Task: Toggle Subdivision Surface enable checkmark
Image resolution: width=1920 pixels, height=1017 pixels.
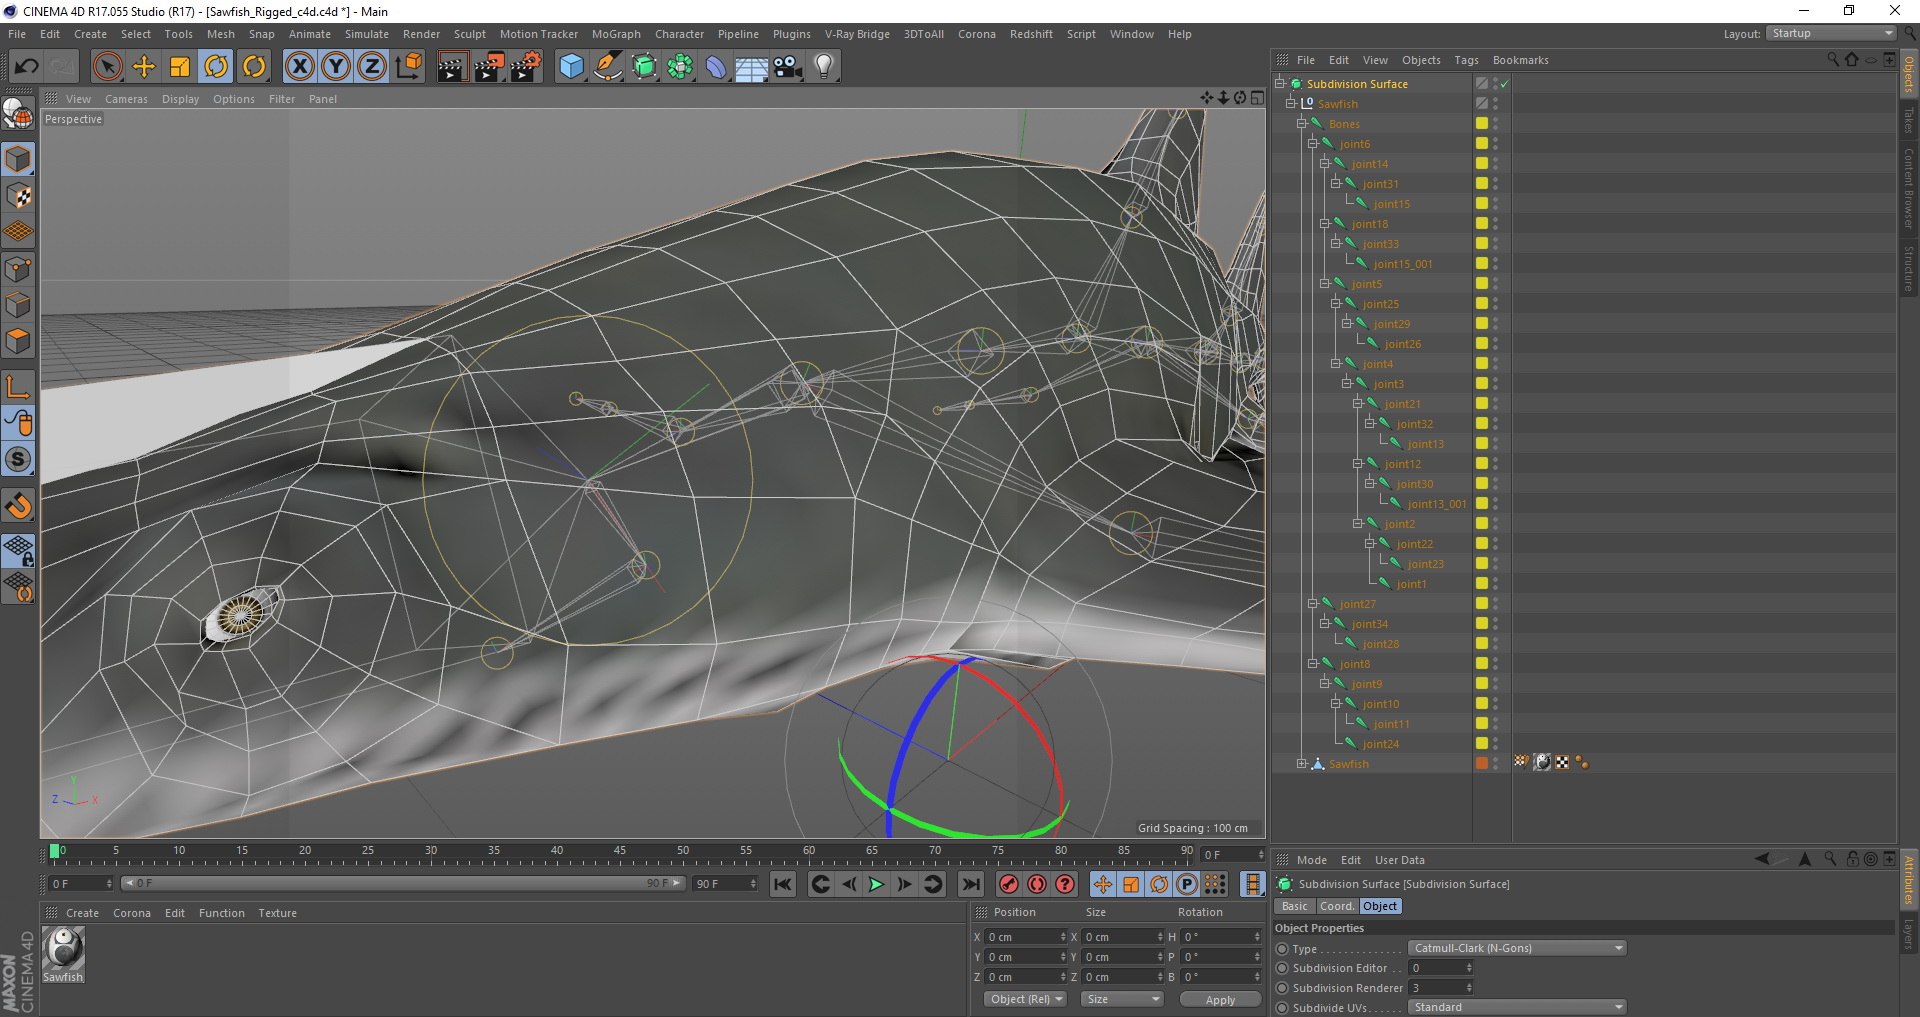Action: click(1505, 84)
